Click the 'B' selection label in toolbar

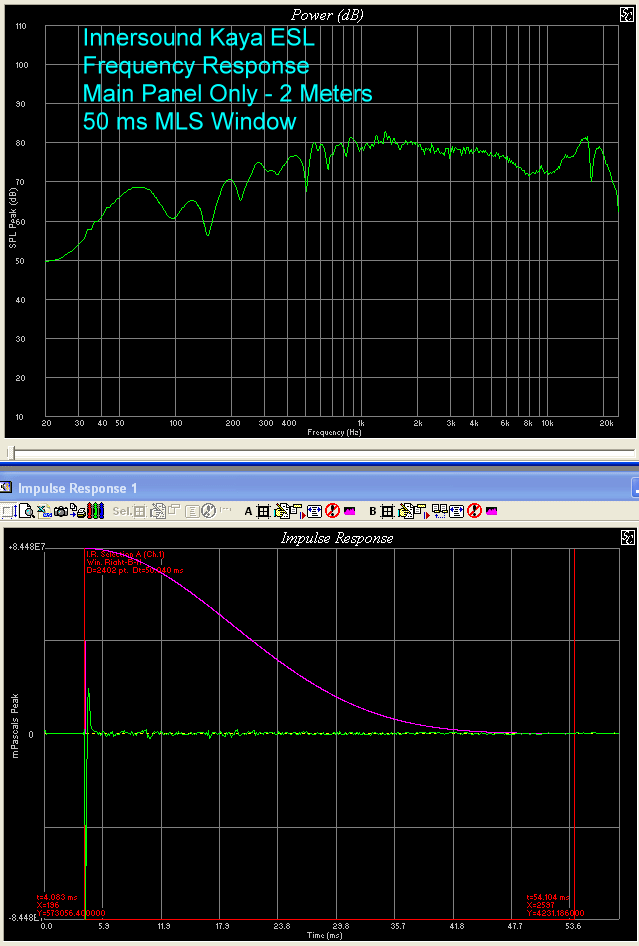coord(373,512)
